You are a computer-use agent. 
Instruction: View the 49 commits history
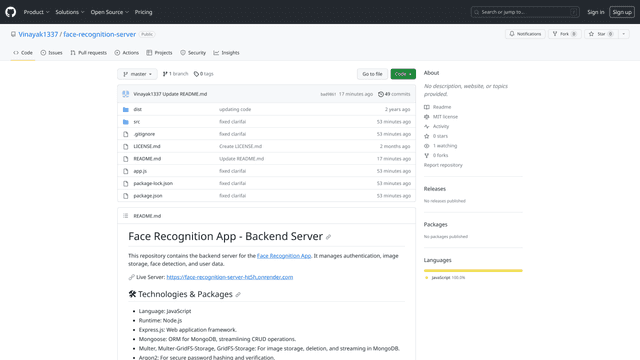pyautogui.click(x=394, y=94)
